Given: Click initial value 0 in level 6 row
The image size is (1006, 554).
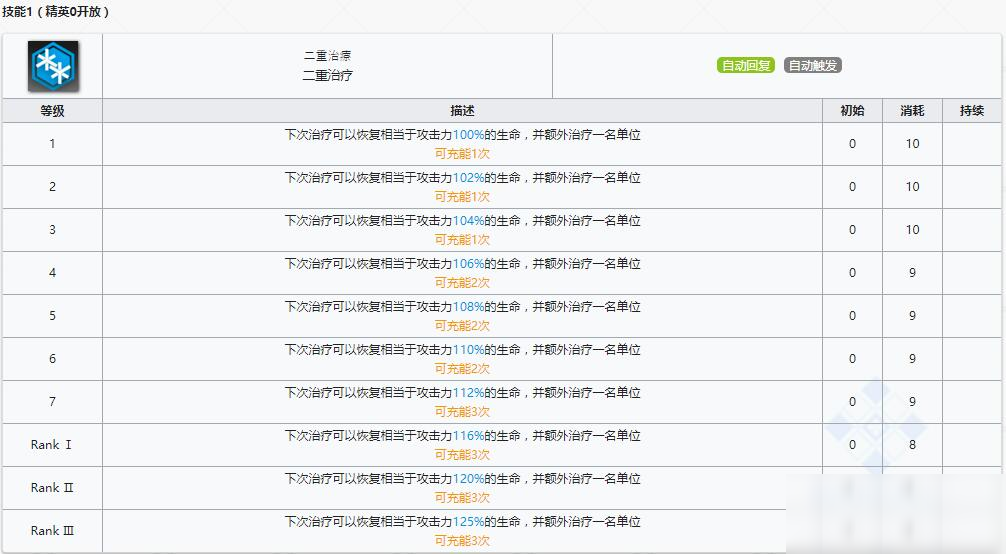Looking at the screenshot, I should coord(852,359).
